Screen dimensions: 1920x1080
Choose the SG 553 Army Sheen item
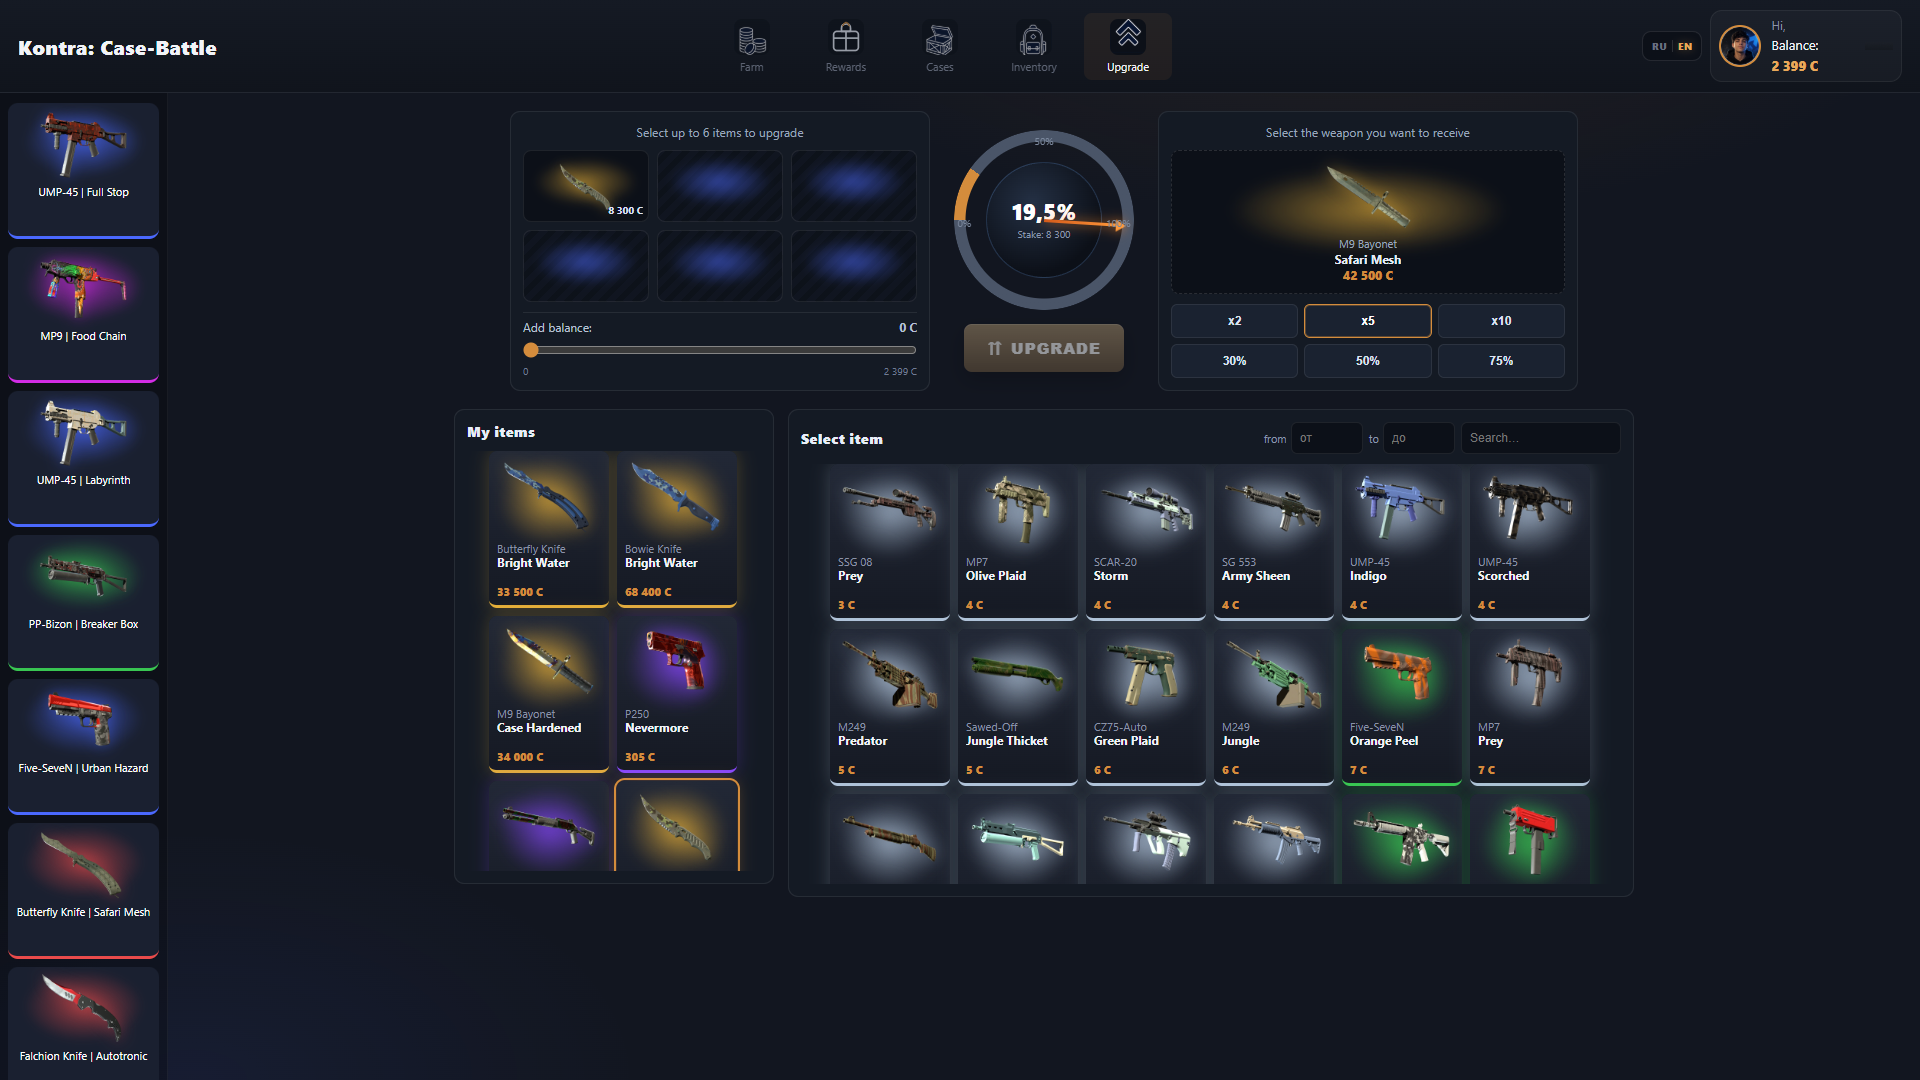point(1274,543)
